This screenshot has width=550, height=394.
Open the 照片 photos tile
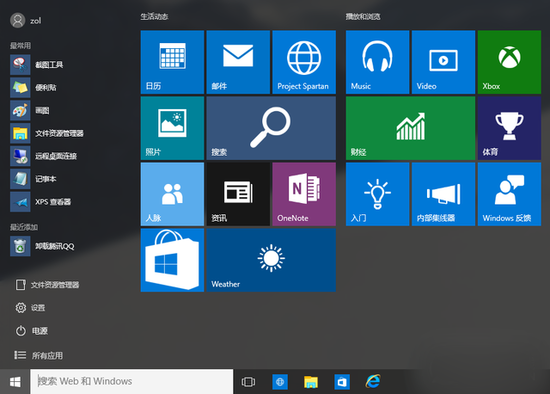click(172, 128)
